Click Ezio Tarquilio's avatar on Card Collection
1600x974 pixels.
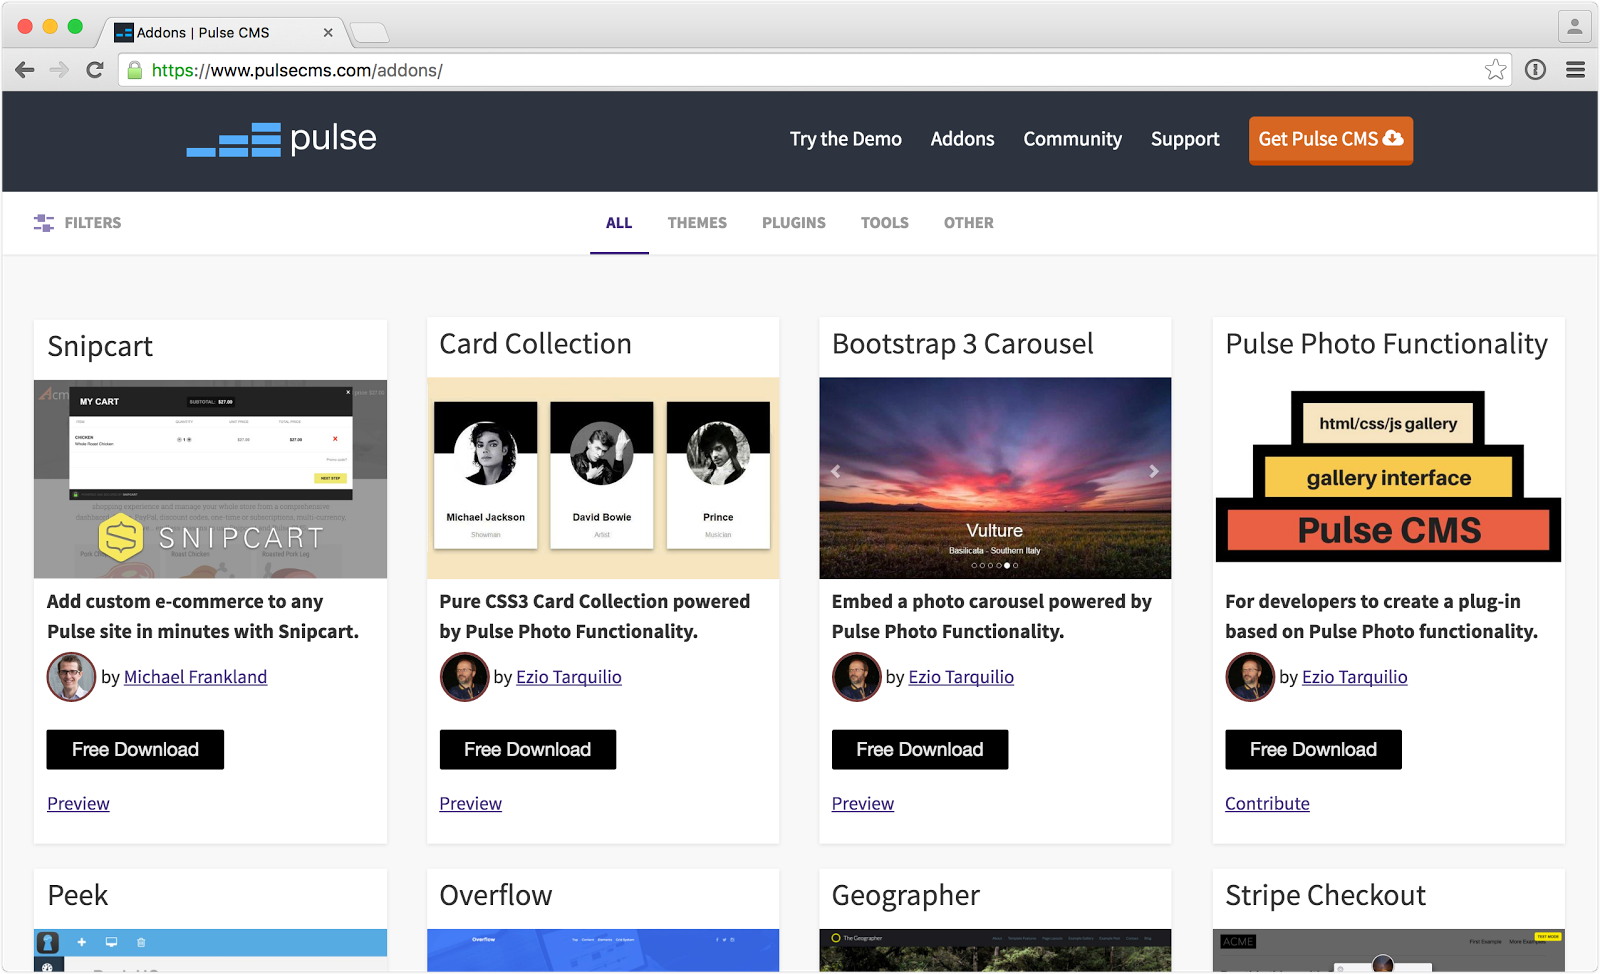(464, 677)
